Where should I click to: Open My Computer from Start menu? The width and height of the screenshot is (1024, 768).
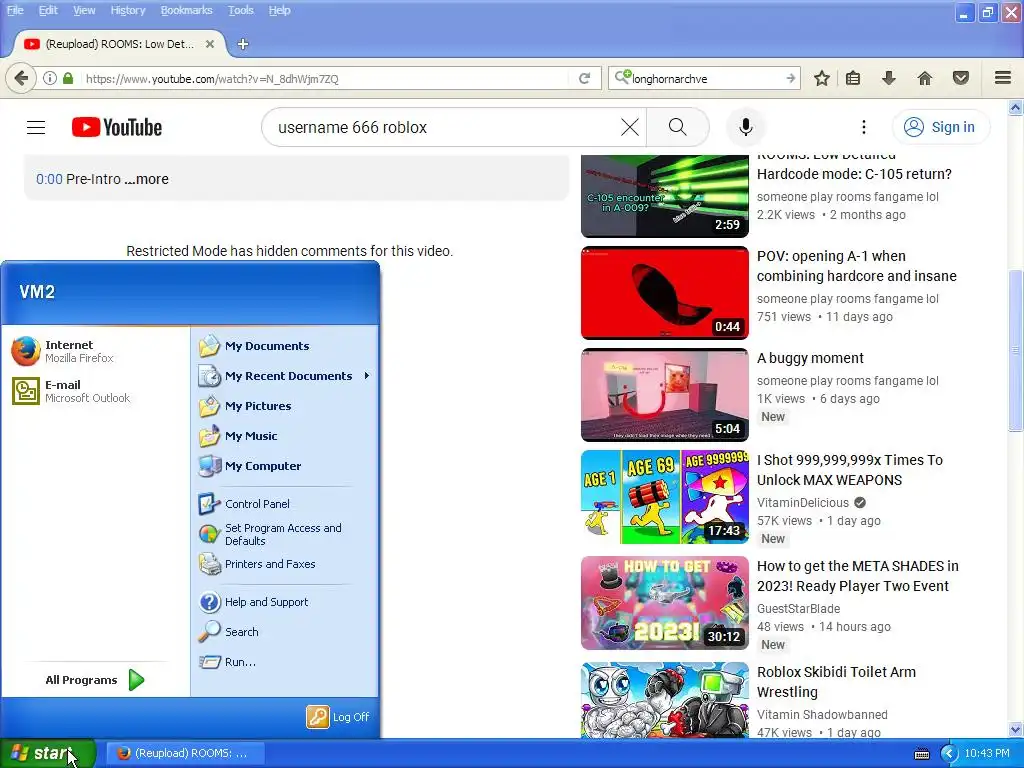pyautogui.click(x=285, y=466)
